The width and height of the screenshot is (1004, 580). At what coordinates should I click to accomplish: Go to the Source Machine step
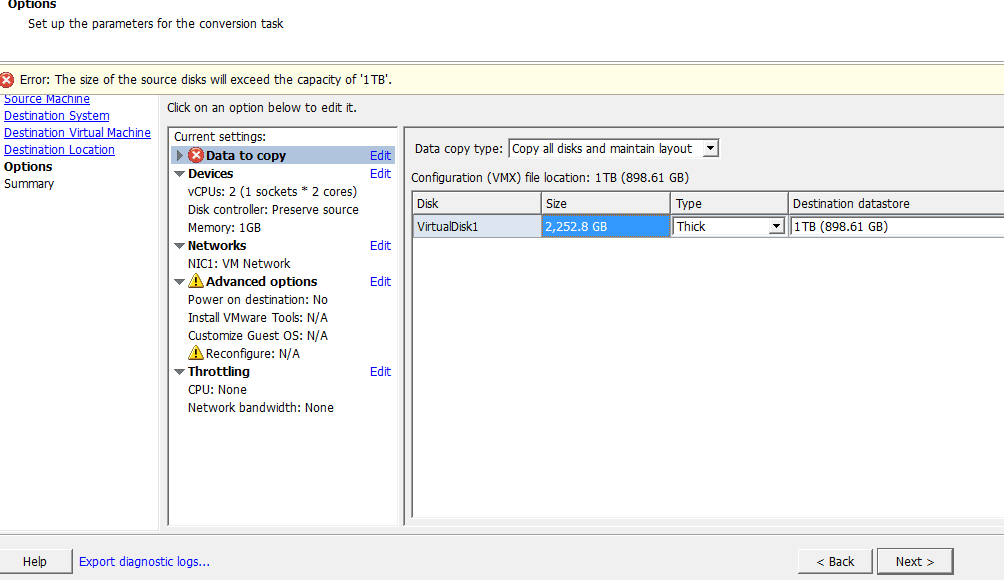(x=47, y=99)
